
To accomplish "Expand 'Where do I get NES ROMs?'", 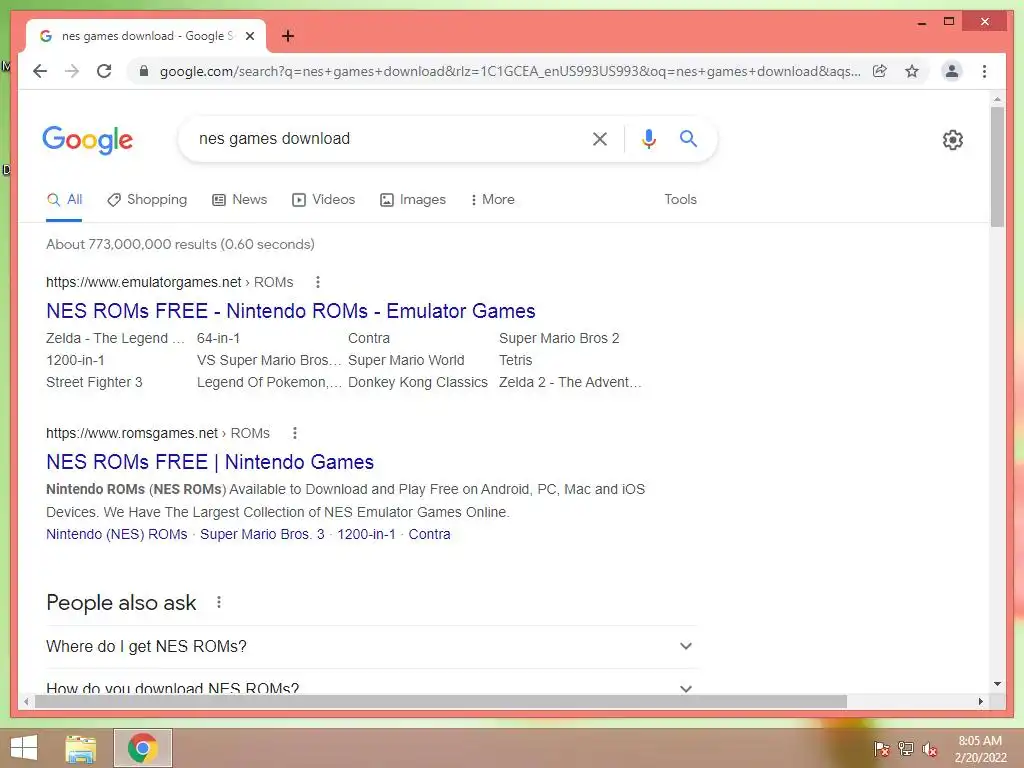I will click(371, 647).
